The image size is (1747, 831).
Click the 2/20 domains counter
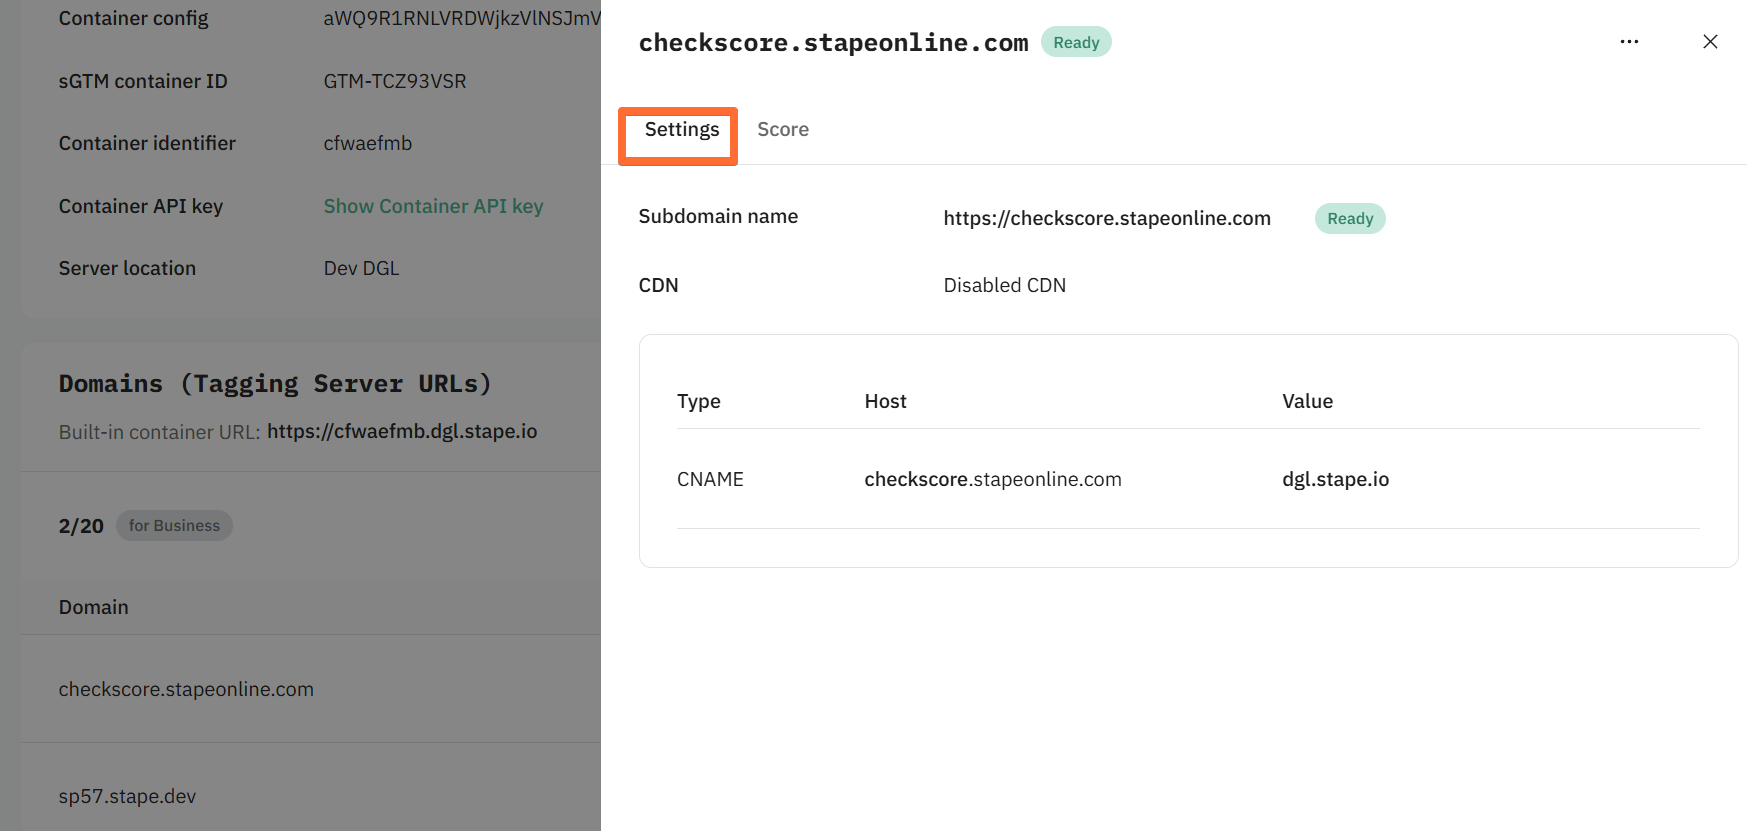(x=81, y=526)
